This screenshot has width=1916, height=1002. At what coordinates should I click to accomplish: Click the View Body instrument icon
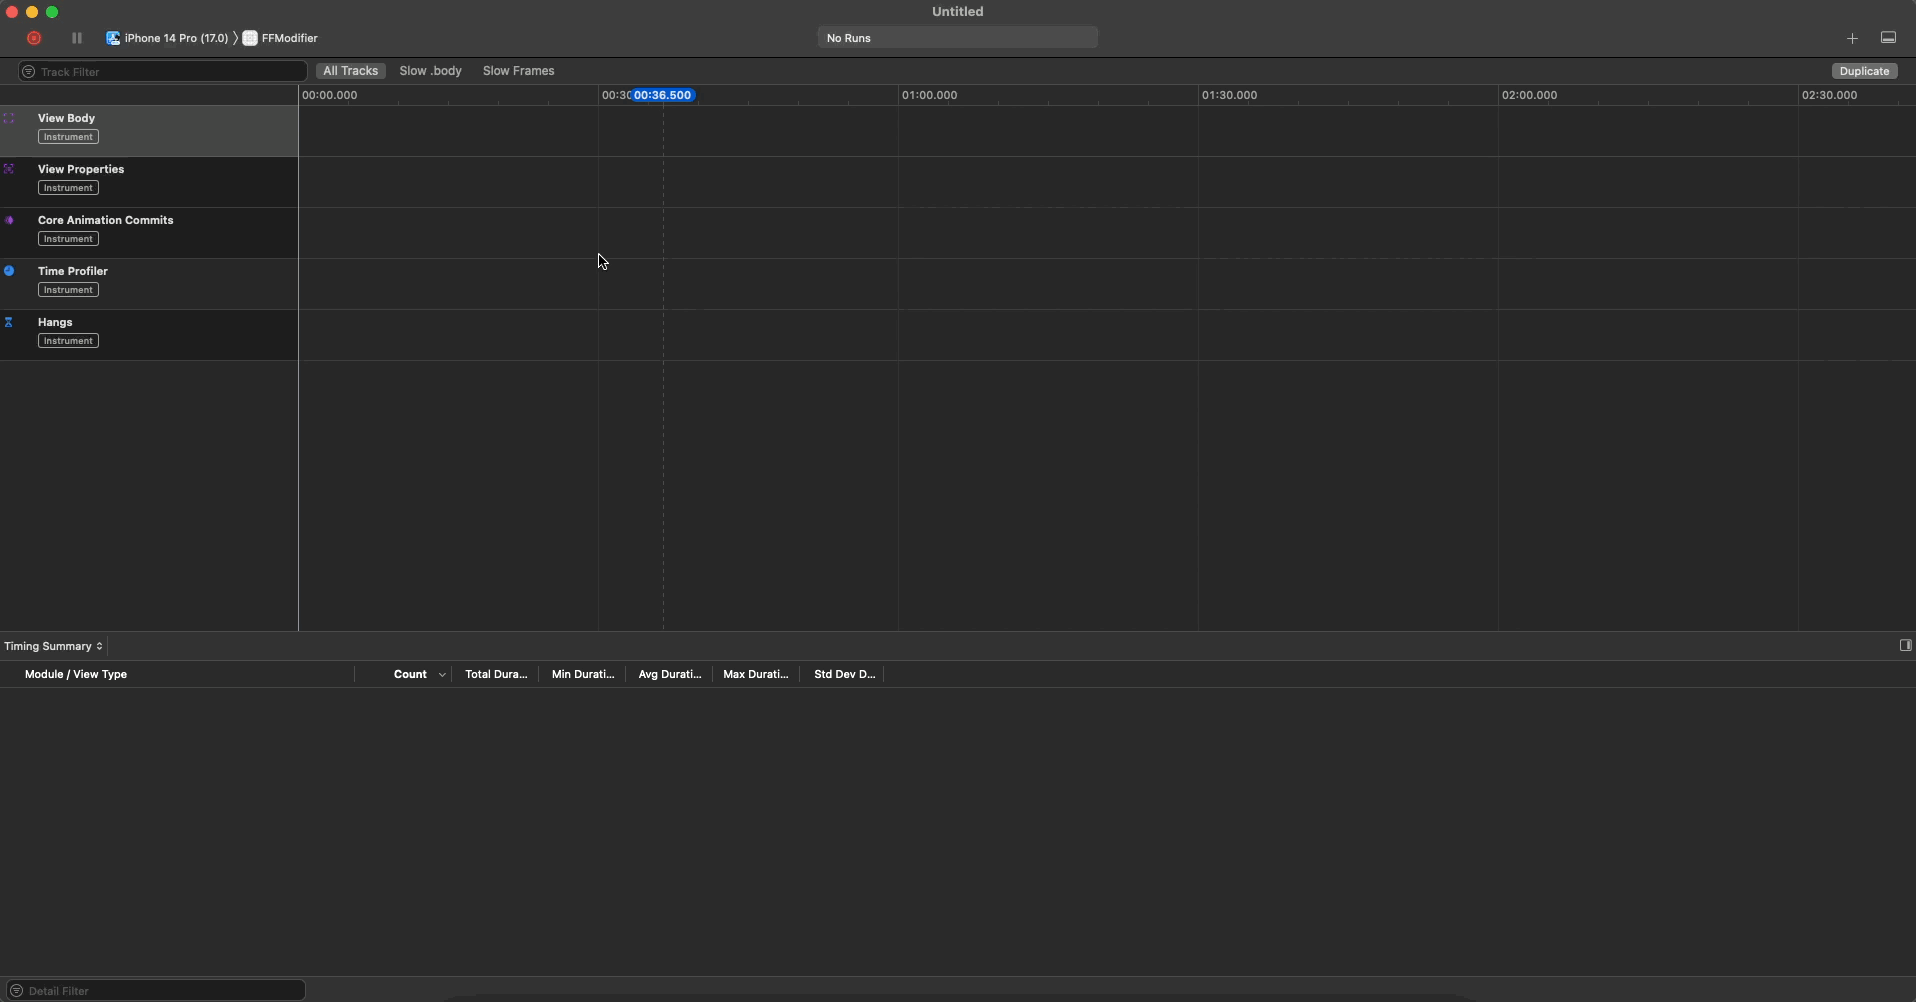9,118
